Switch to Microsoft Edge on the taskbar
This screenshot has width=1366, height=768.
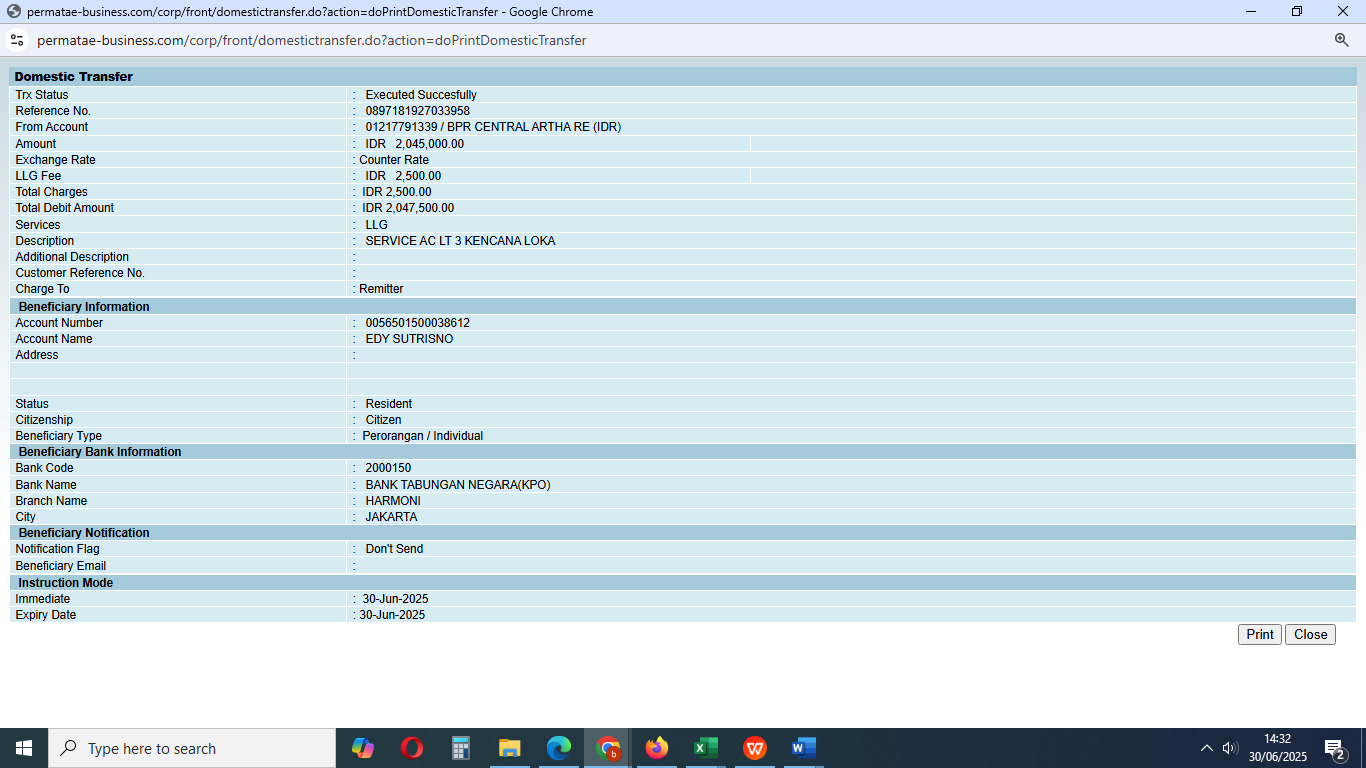[x=558, y=748]
